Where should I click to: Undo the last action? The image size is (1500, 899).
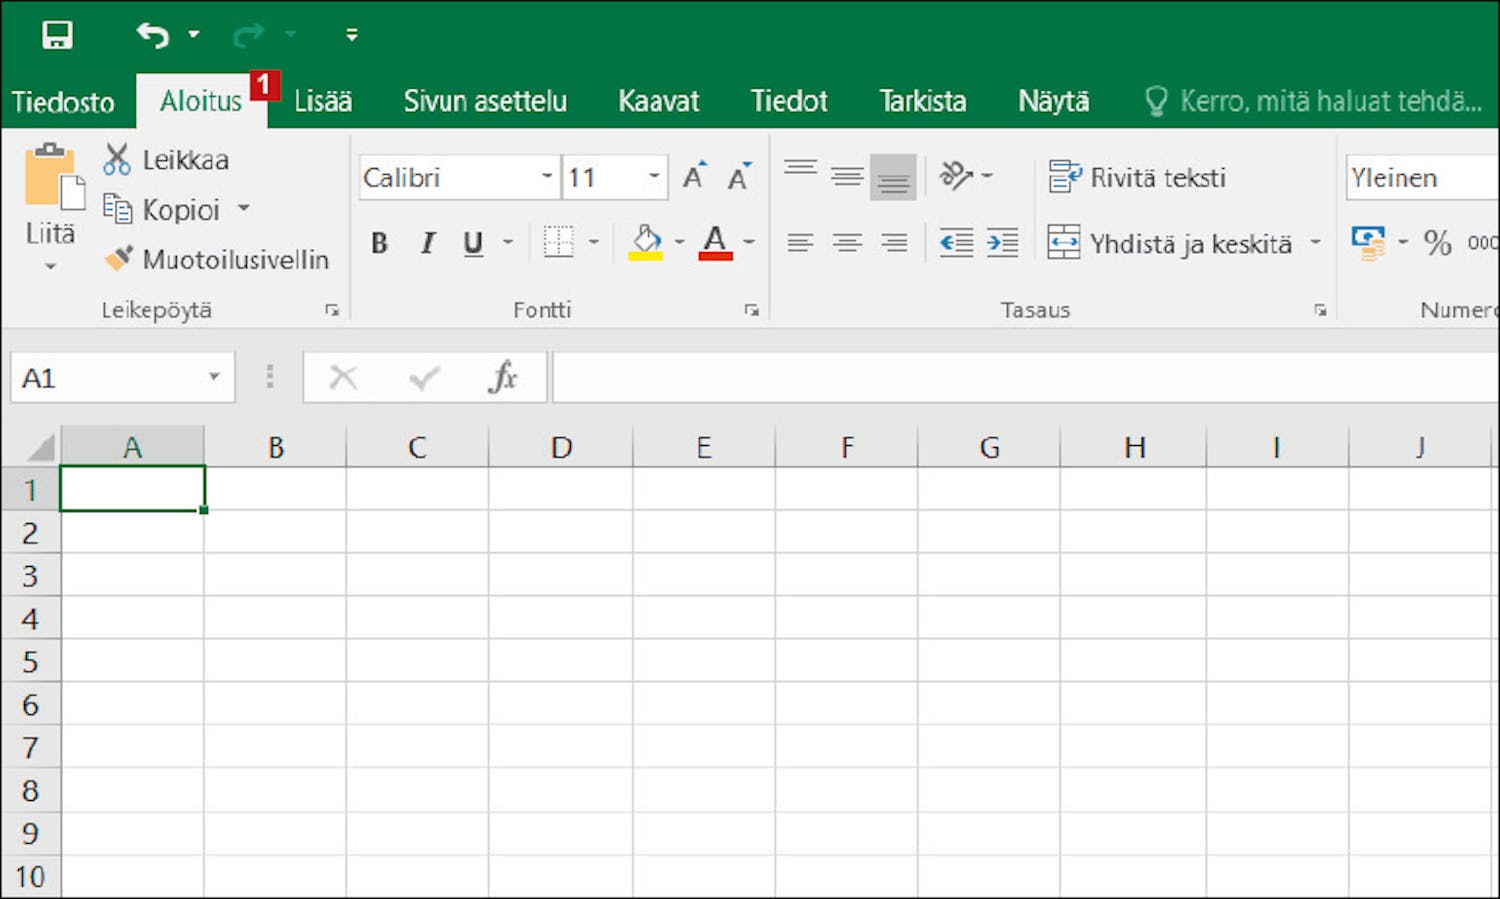point(153,35)
